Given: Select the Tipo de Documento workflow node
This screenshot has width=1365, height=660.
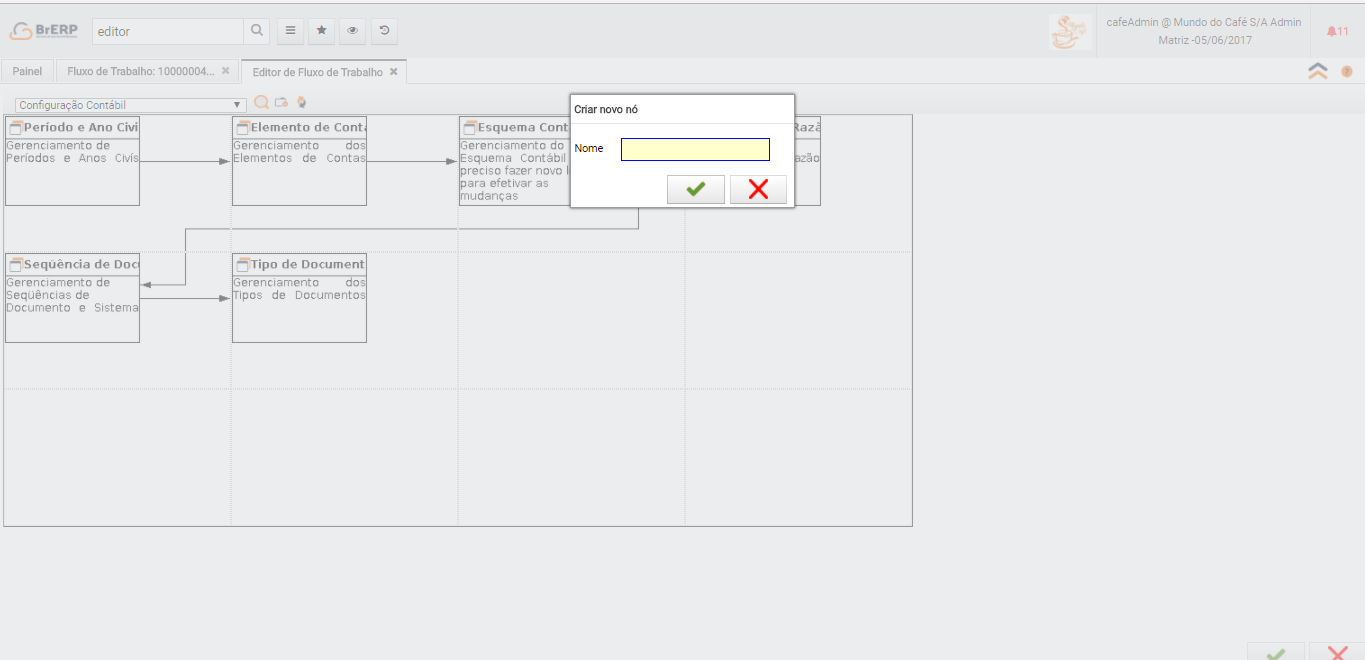Looking at the screenshot, I should [299, 297].
